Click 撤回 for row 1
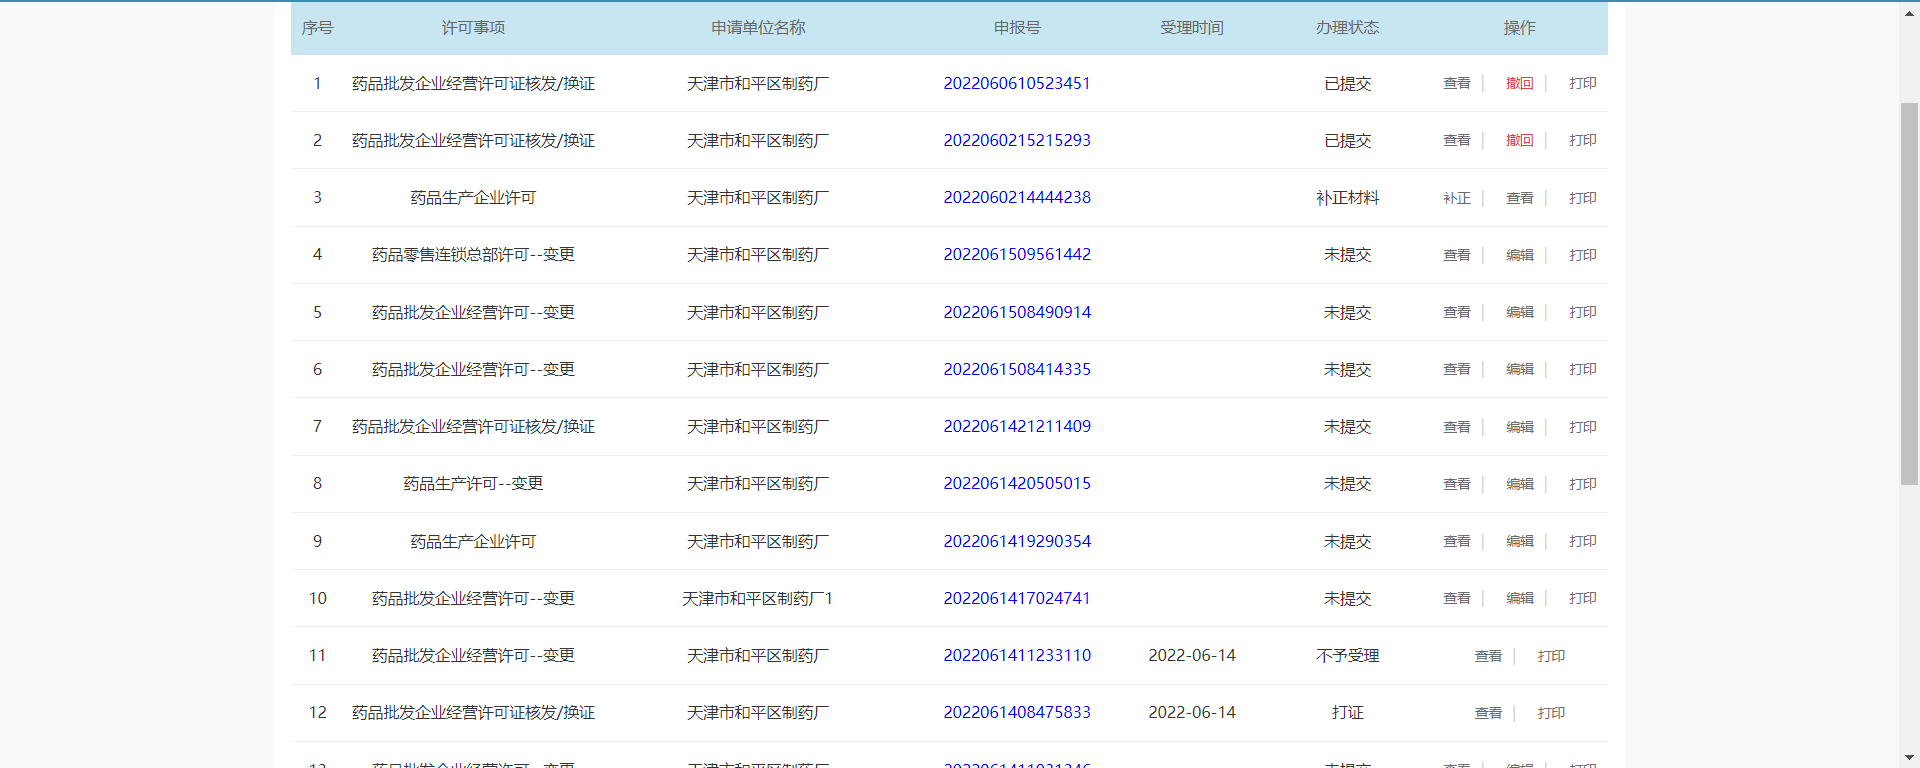 click(x=1519, y=84)
